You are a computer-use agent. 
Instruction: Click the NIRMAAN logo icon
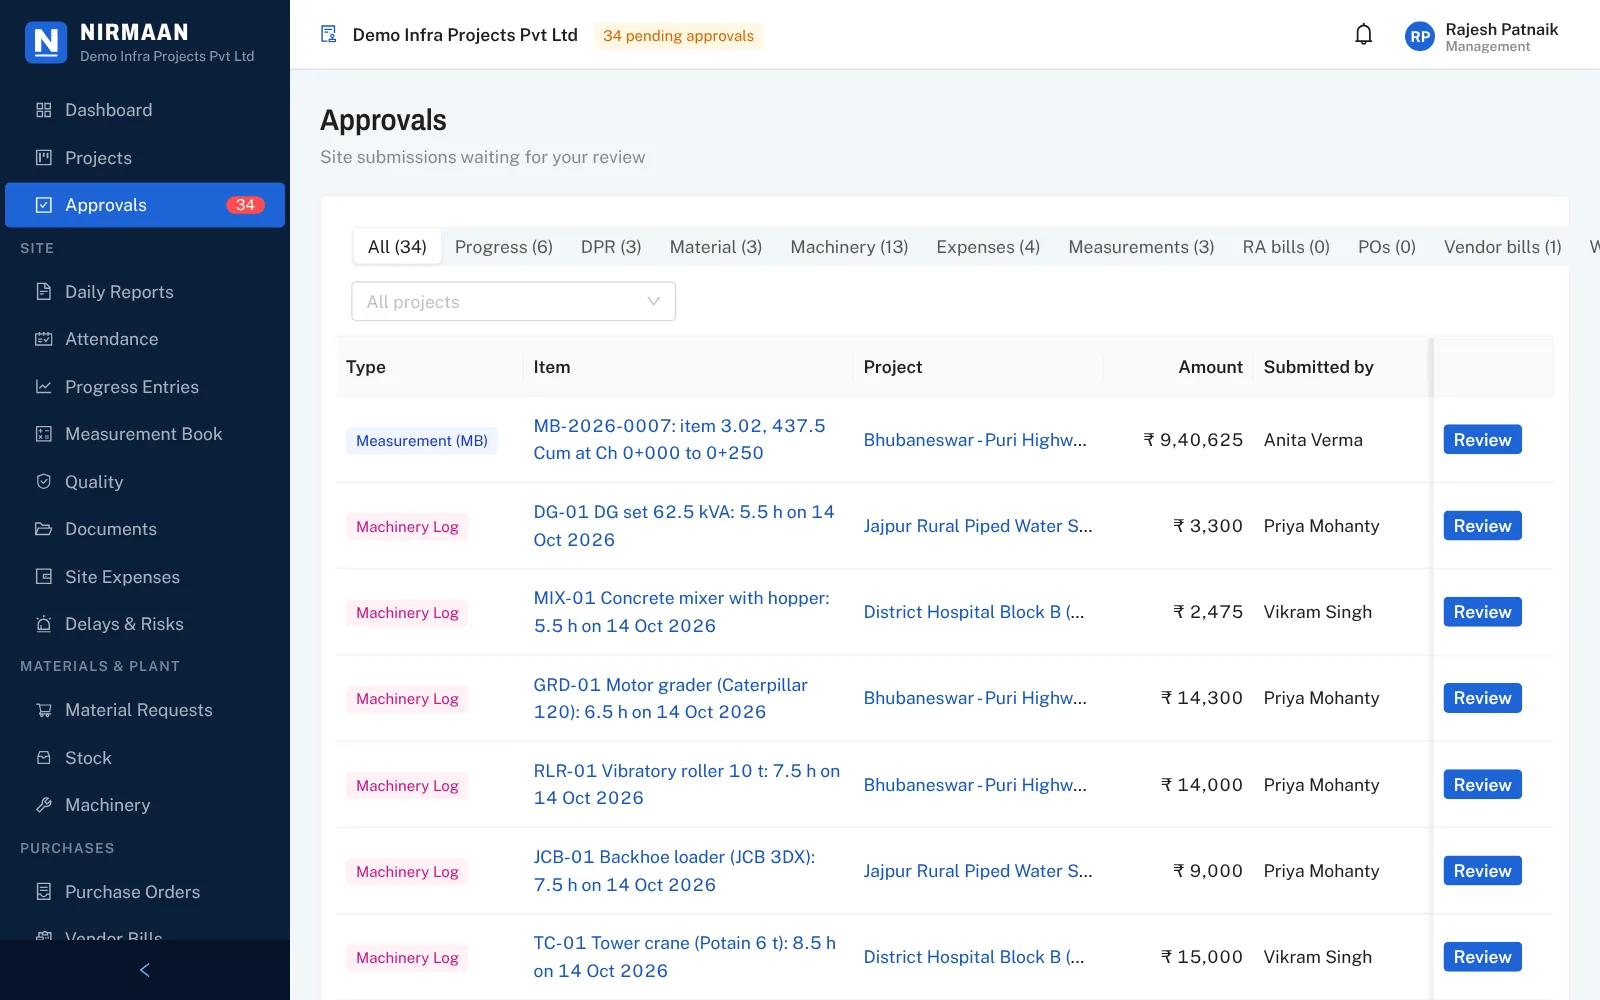tap(46, 42)
